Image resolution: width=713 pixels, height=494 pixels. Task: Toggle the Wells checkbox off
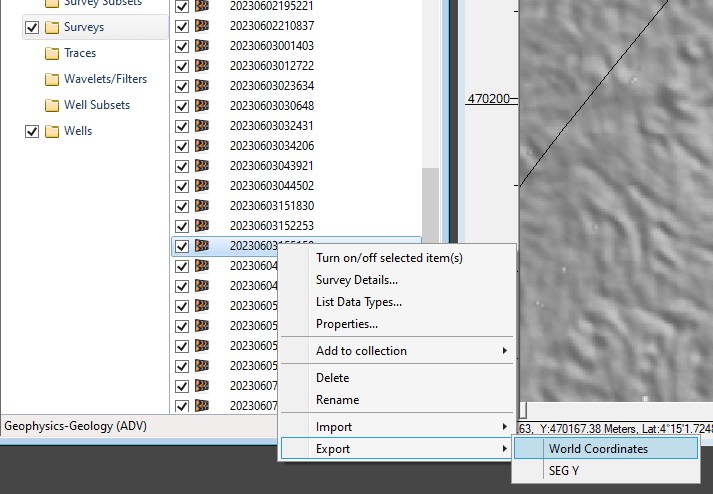31,131
